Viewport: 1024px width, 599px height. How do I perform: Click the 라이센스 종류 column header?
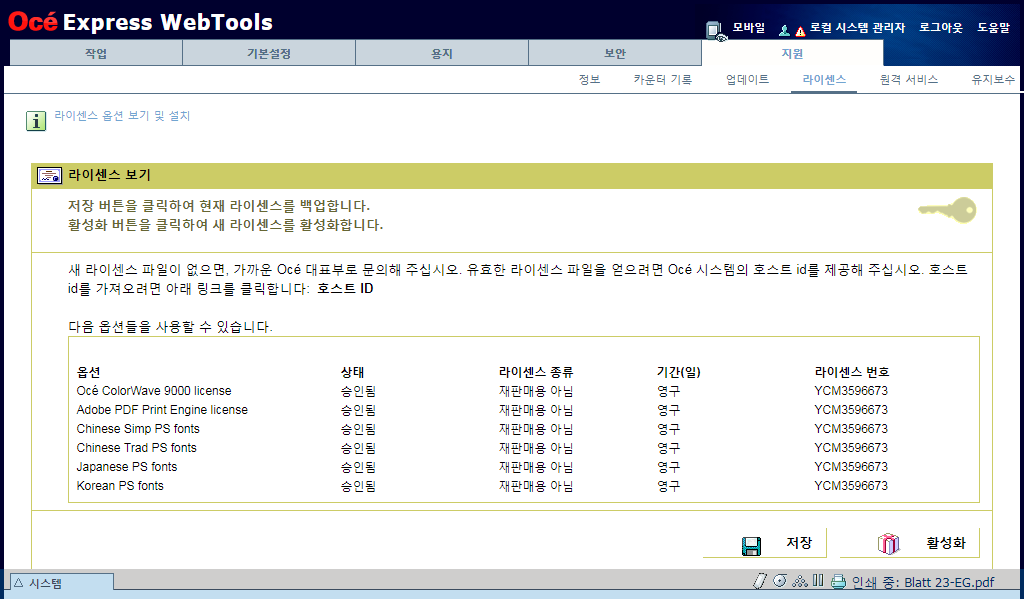pos(536,372)
